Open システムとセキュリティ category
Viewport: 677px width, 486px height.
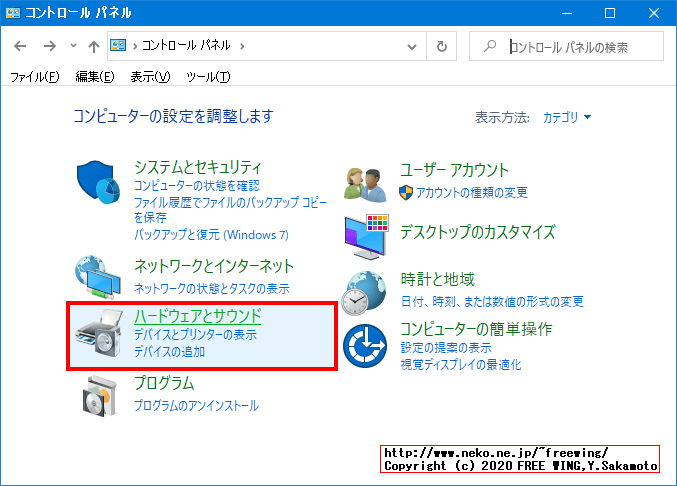click(198, 167)
